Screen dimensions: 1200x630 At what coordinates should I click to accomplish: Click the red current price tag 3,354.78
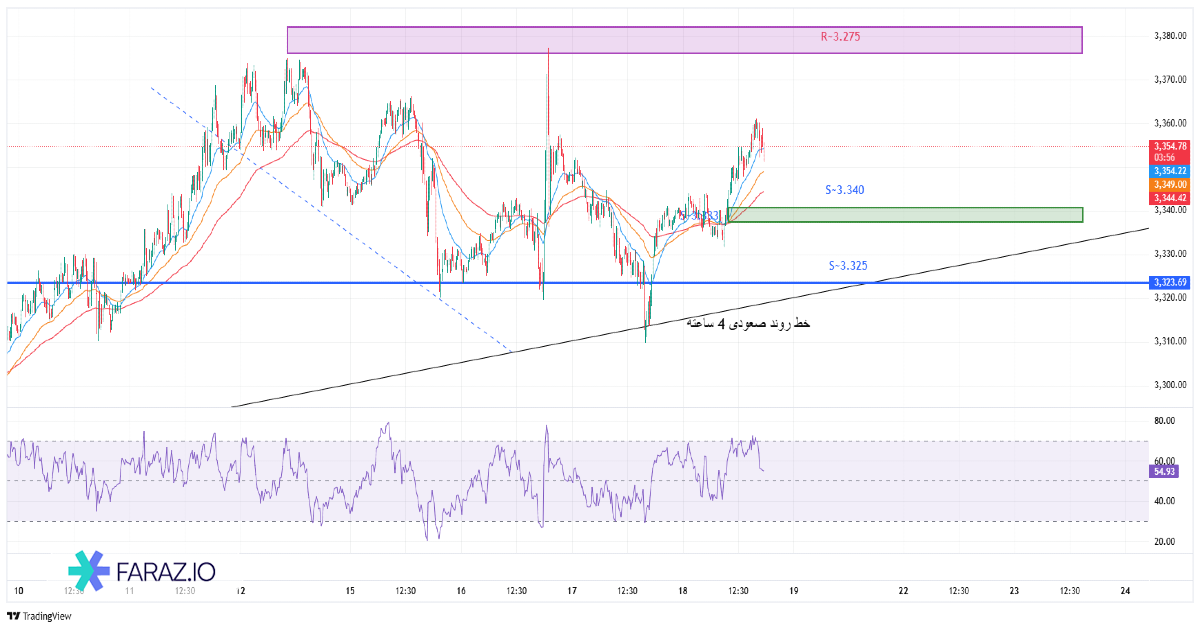pyautogui.click(x=1169, y=146)
